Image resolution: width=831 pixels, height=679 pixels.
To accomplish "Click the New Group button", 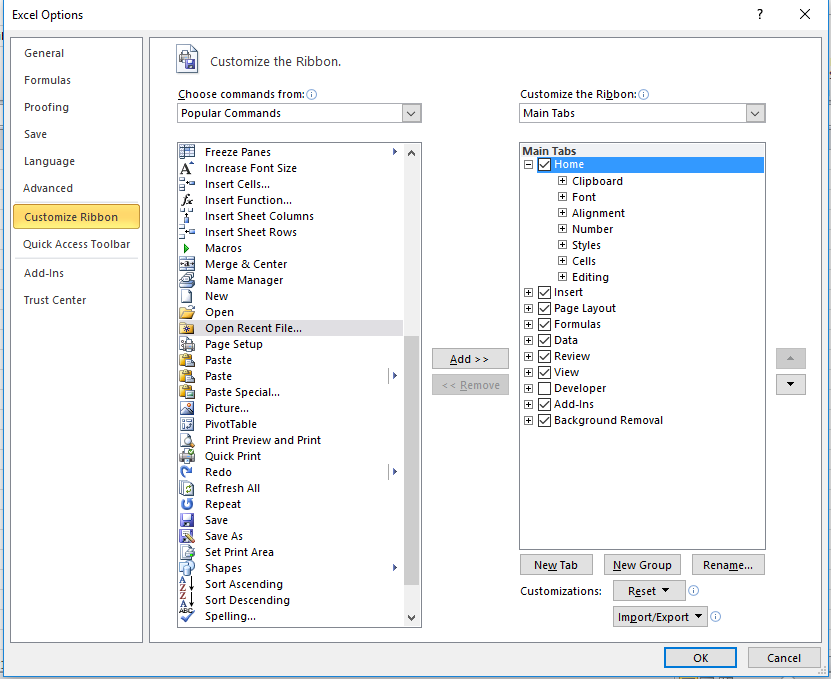I will (642, 565).
